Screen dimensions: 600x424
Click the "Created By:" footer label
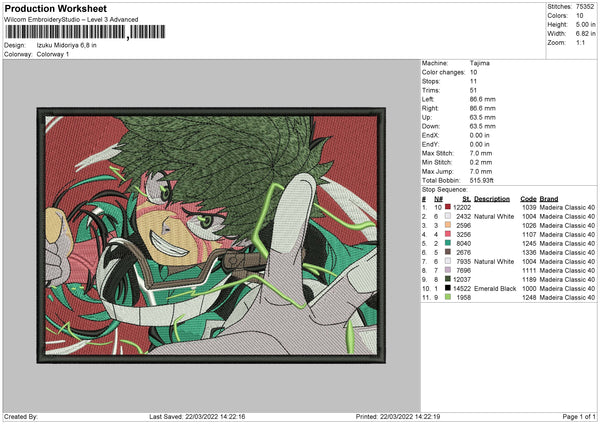click(x=21, y=416)
